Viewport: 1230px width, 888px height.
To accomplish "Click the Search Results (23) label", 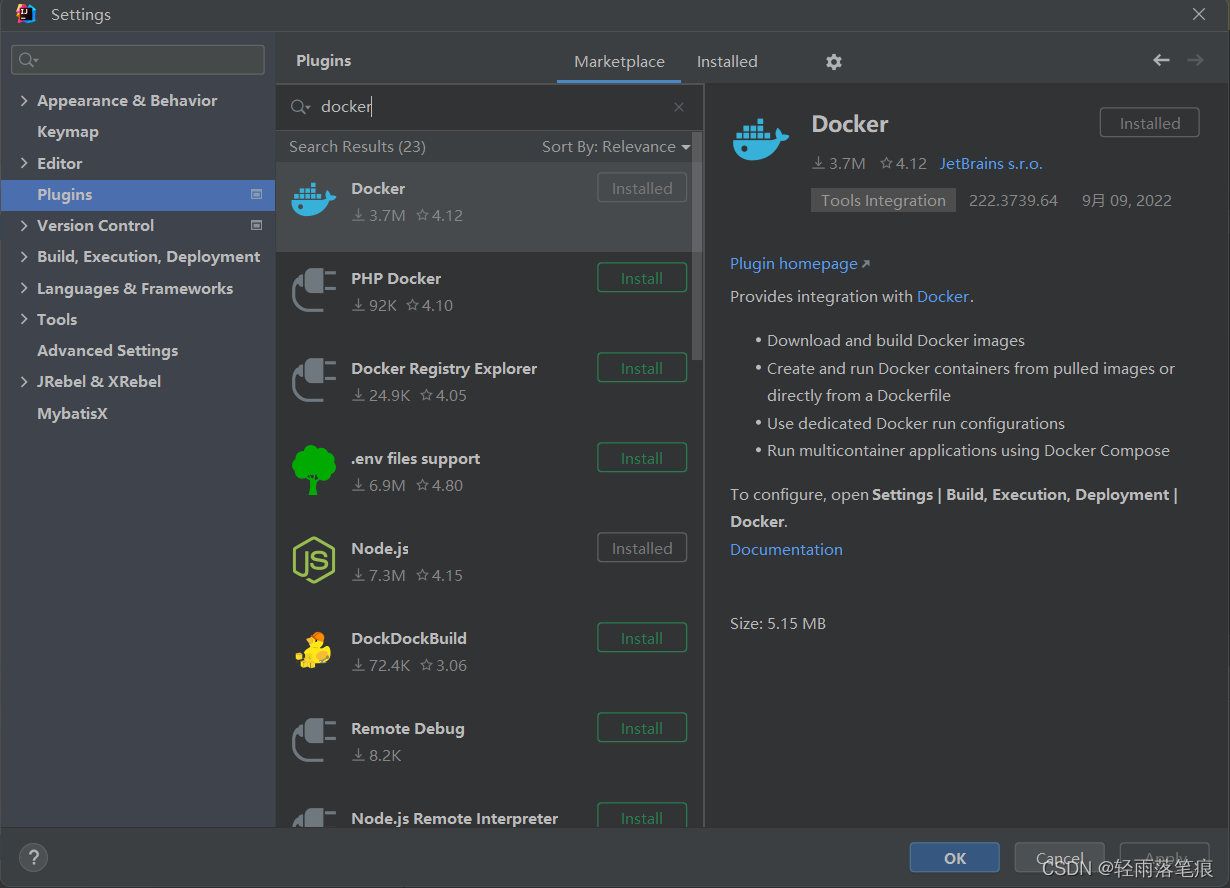I will point(357,146).
